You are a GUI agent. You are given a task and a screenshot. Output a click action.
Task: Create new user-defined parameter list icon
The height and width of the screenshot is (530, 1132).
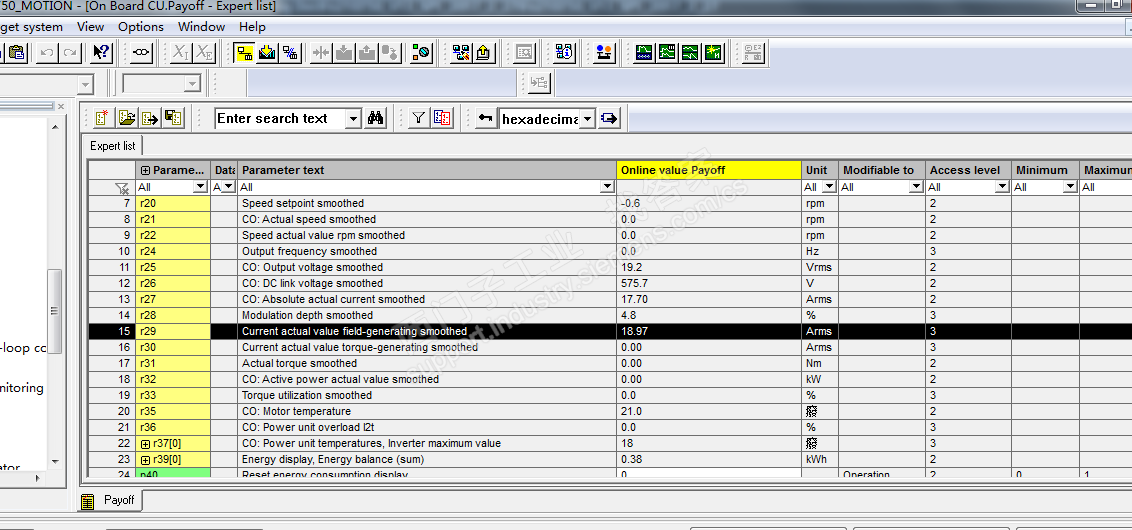tap(103, 118)
